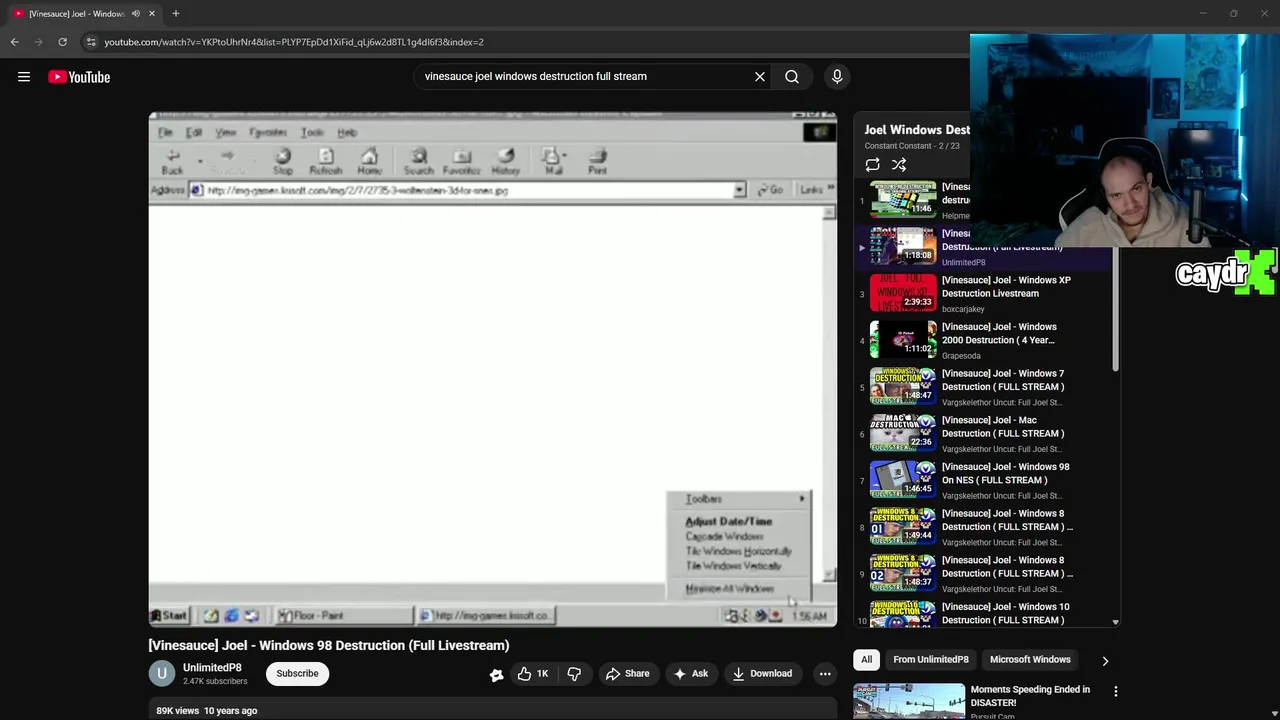Viewport: 1280px width, 720px height.
Task: Click the search magnifier button
Action: [792, 76]
